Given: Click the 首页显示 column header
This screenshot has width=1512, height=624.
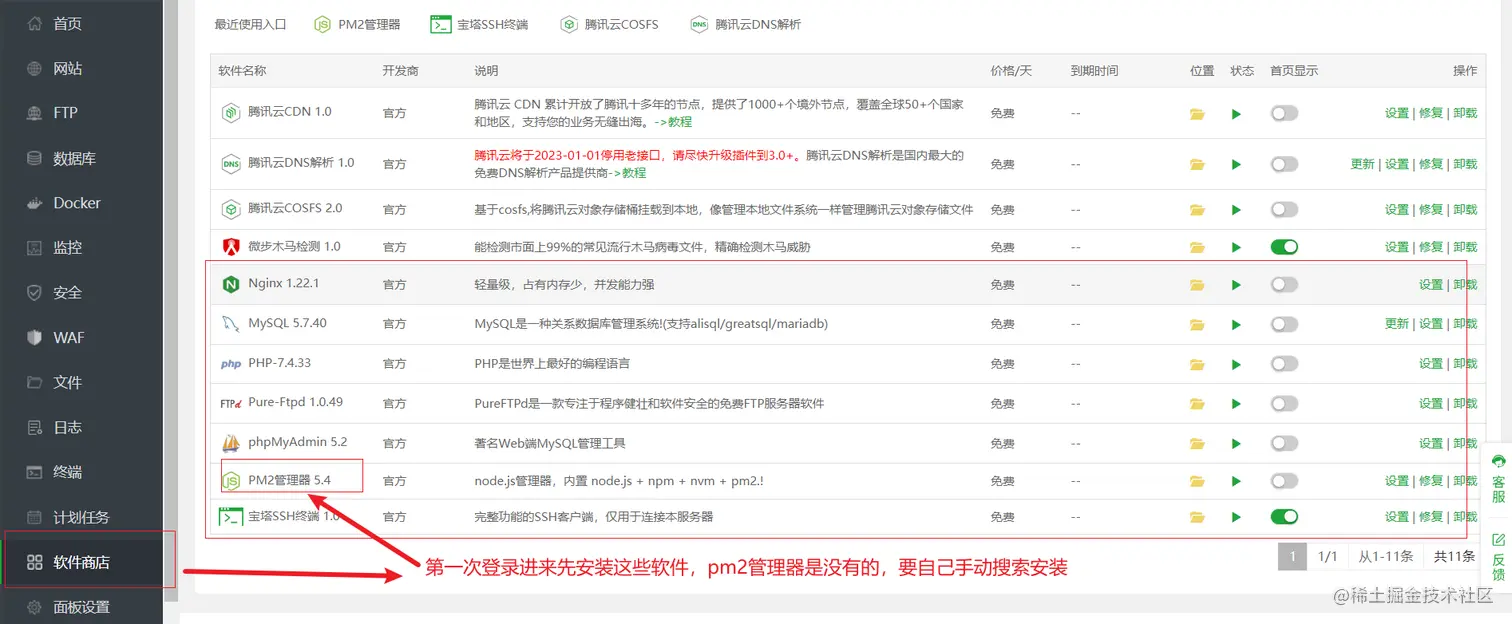Looking at the screenshot, I should tap(1294, 71).
